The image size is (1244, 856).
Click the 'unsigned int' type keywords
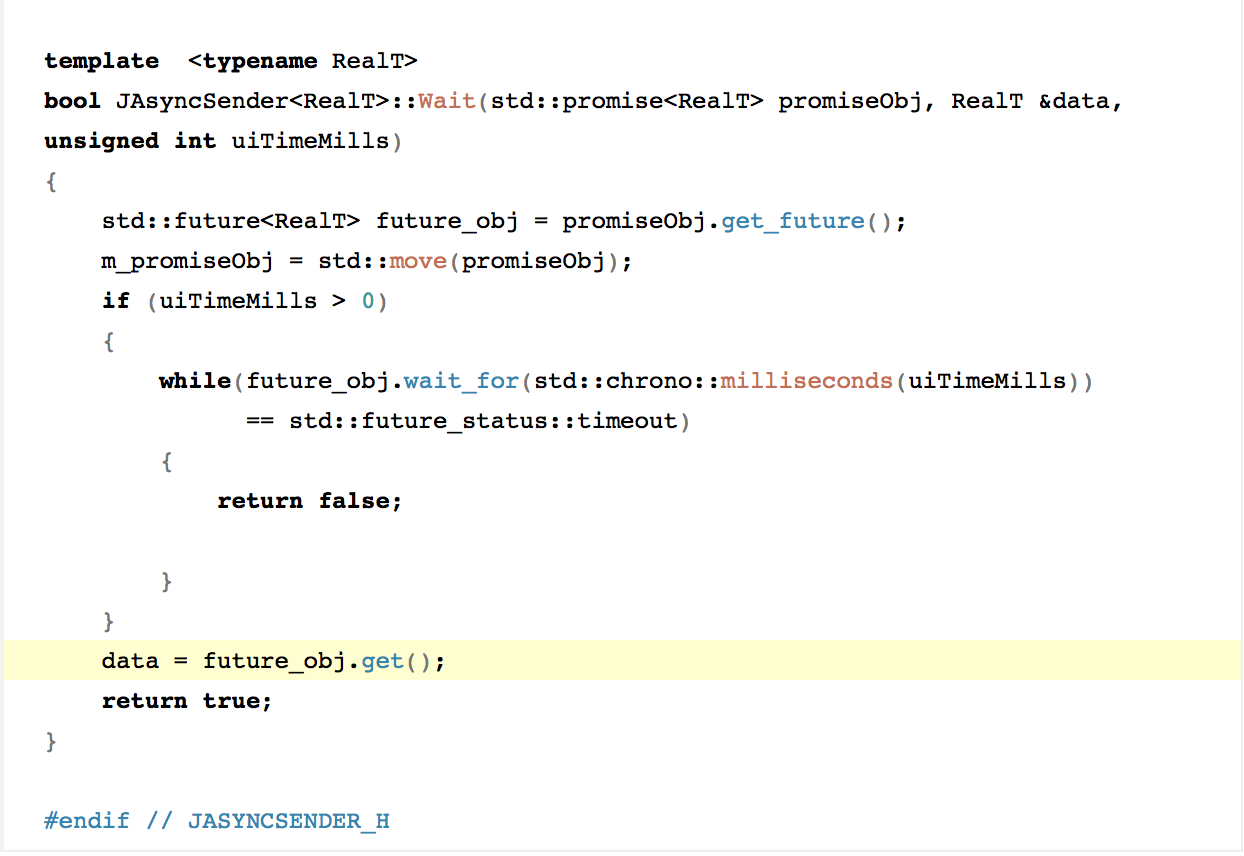pos(130,141)
